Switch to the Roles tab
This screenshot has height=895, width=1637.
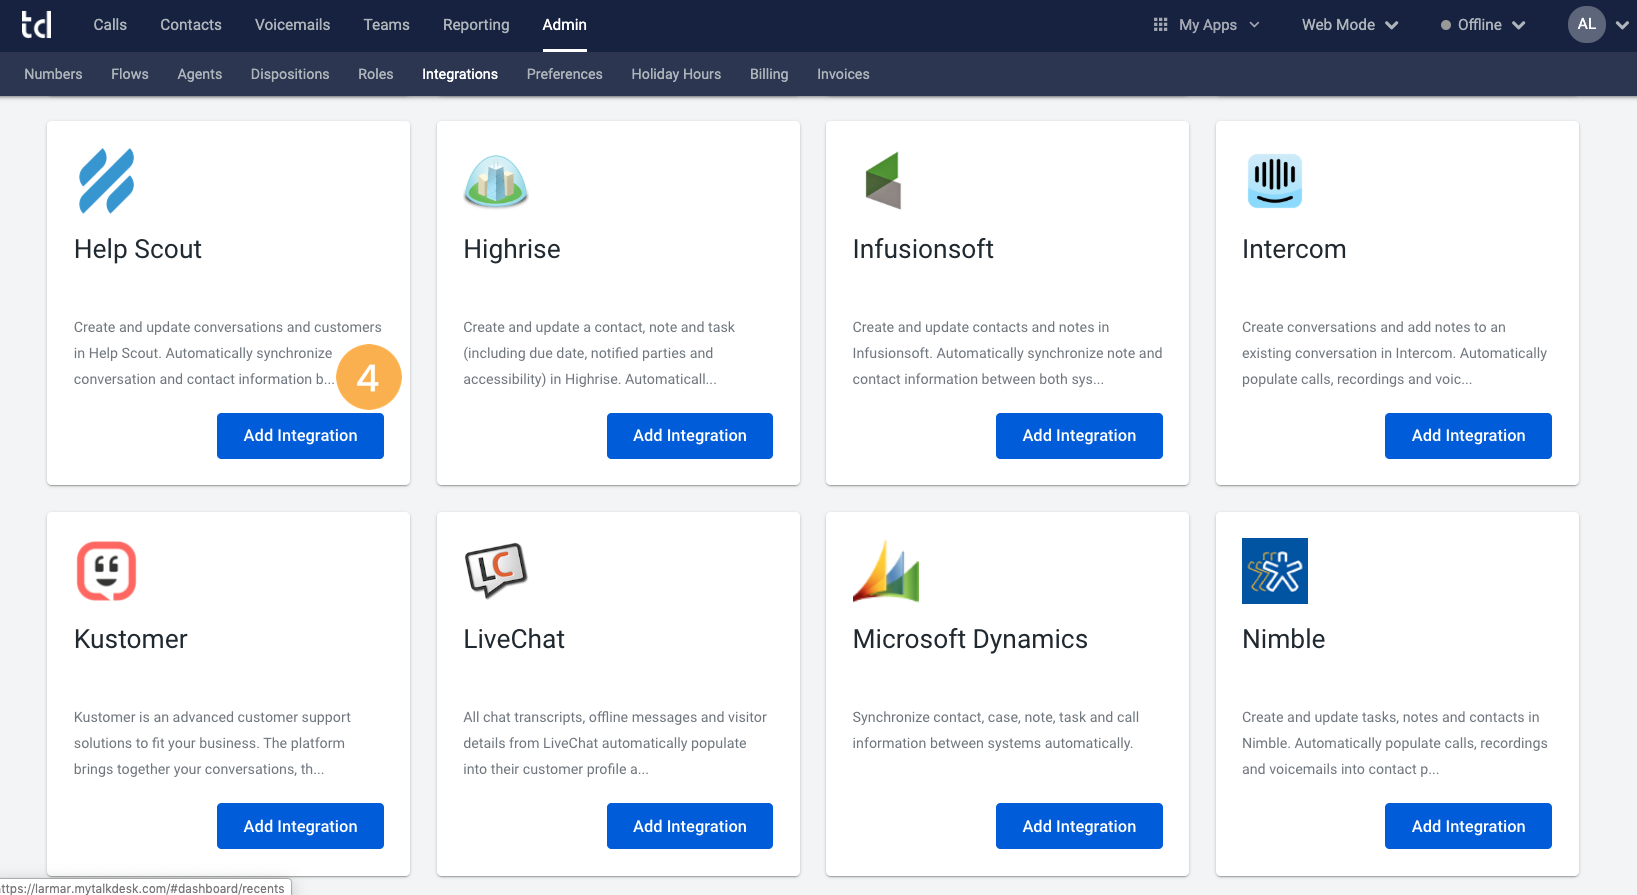tap(375, 74)
